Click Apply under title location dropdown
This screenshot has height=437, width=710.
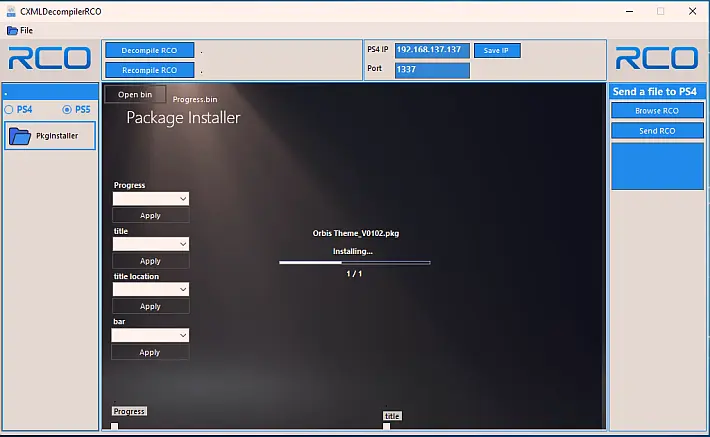point(150,306)
